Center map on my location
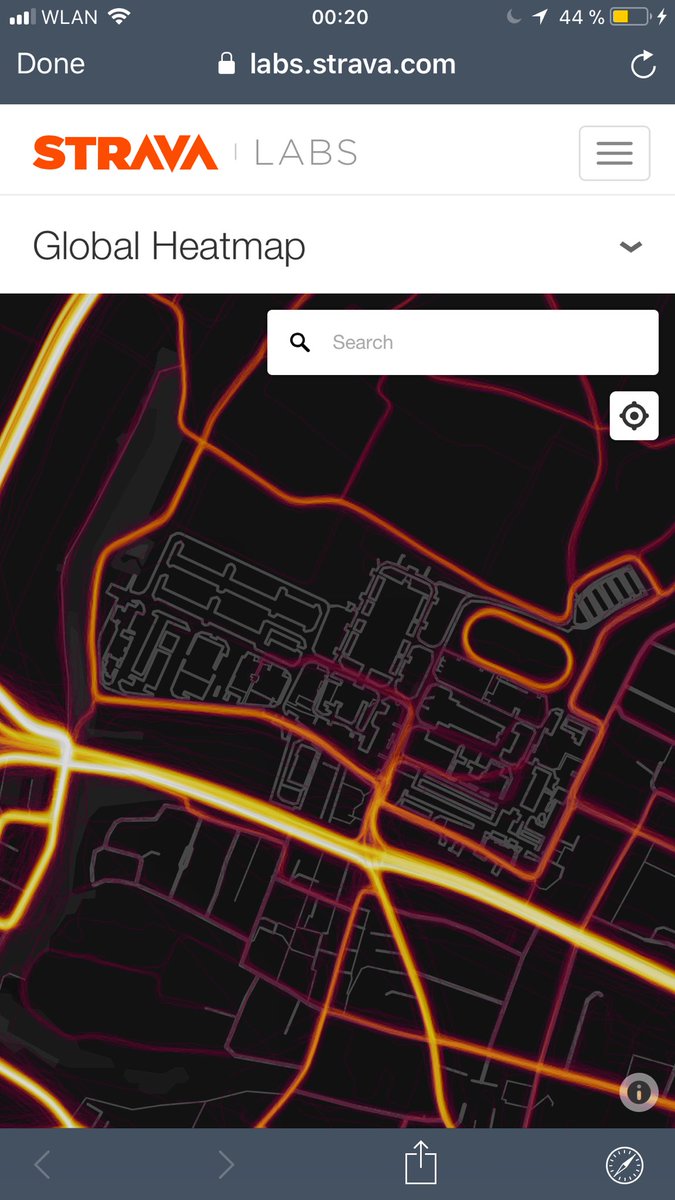The height and width of the screenshot is (1200, 675). pos(634,415)
